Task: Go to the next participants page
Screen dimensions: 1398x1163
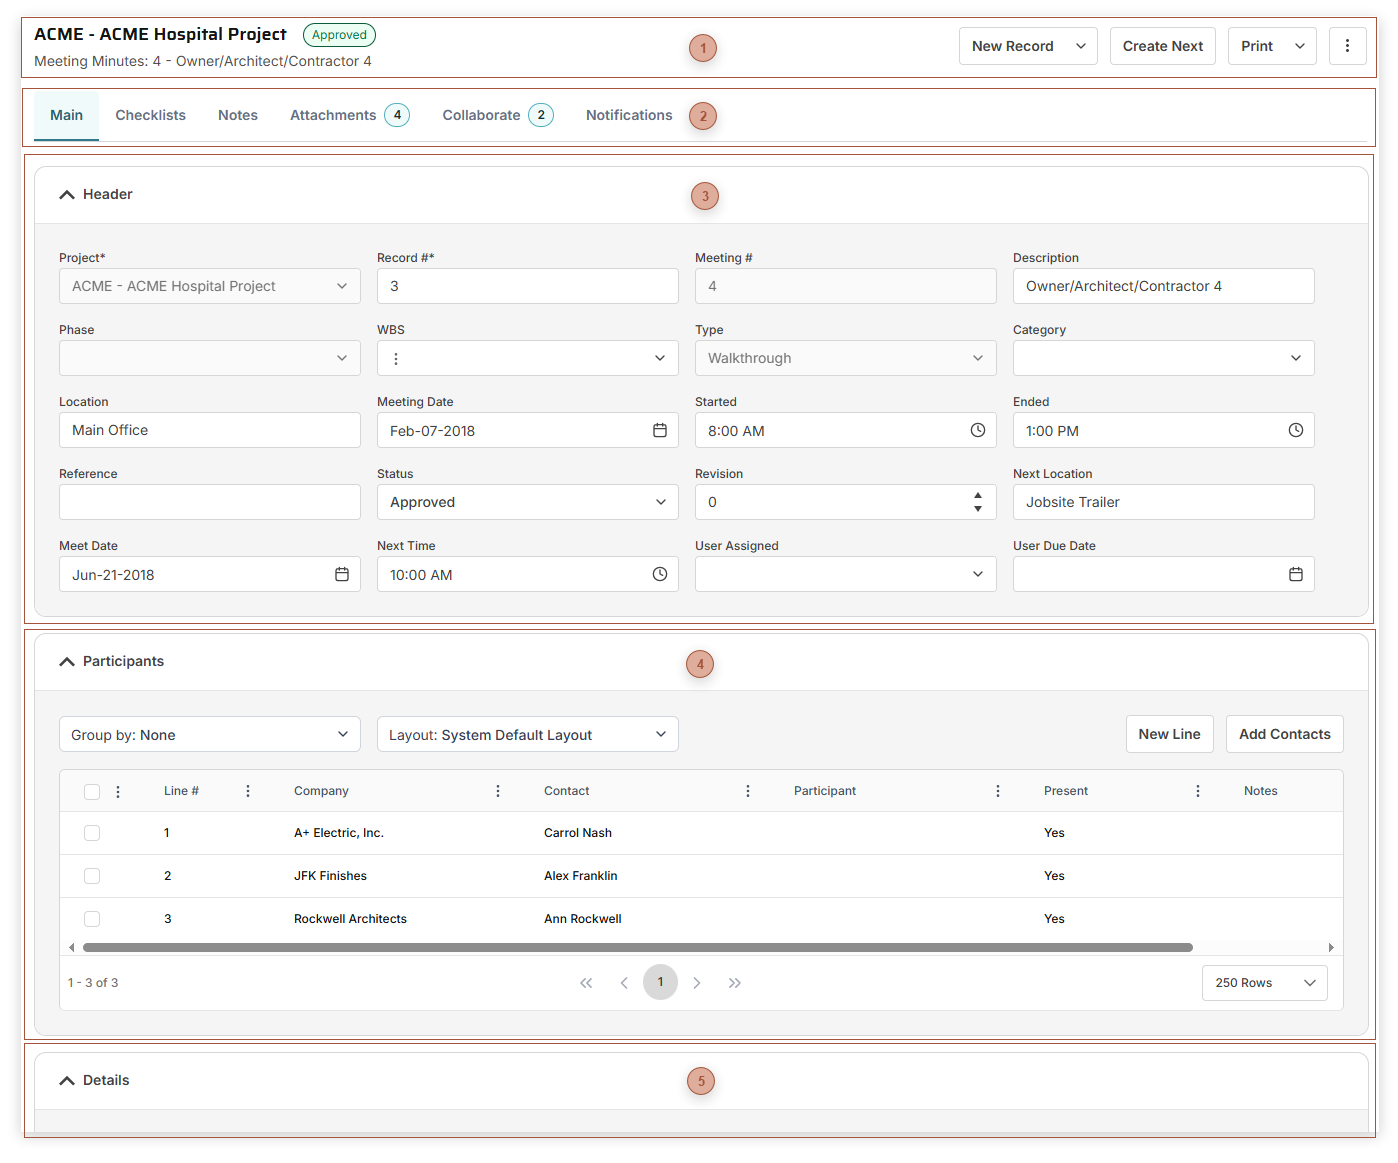Action: coord(697,983)
